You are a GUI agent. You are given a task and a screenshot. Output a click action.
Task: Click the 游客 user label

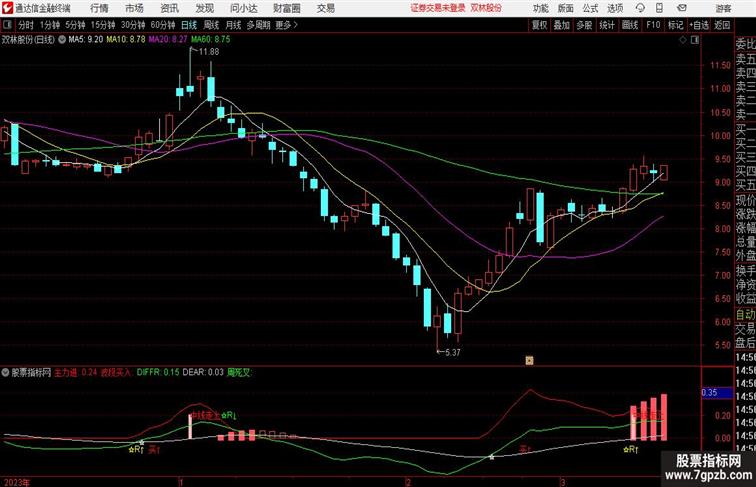point(723,8)
